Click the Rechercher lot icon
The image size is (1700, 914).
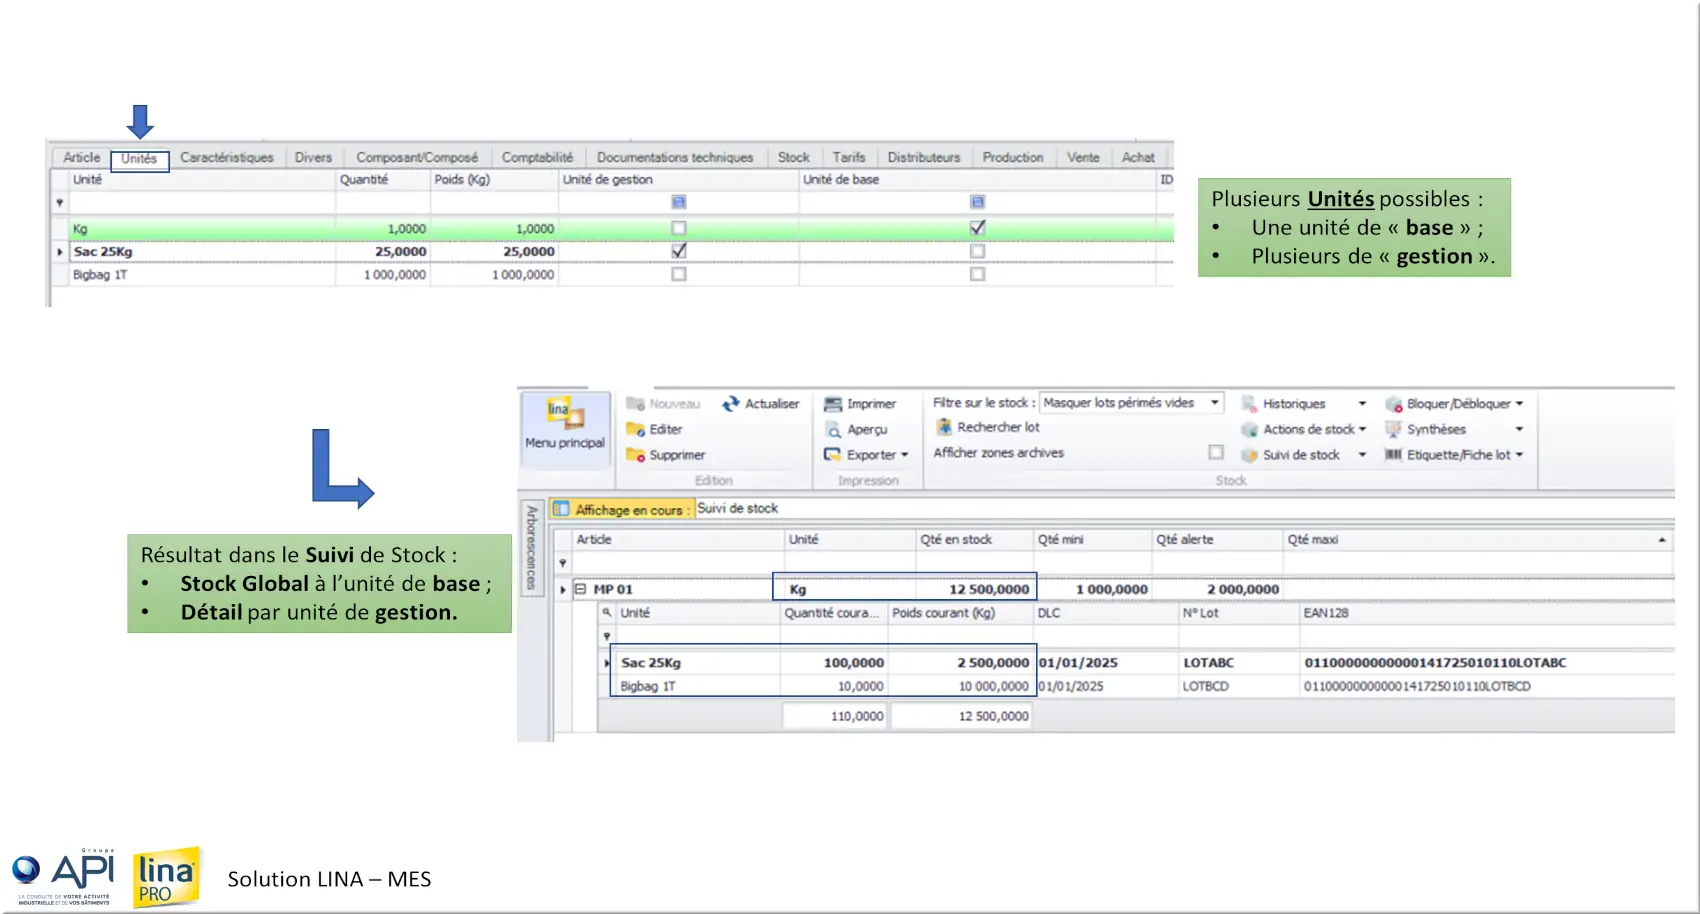point(944,427)
